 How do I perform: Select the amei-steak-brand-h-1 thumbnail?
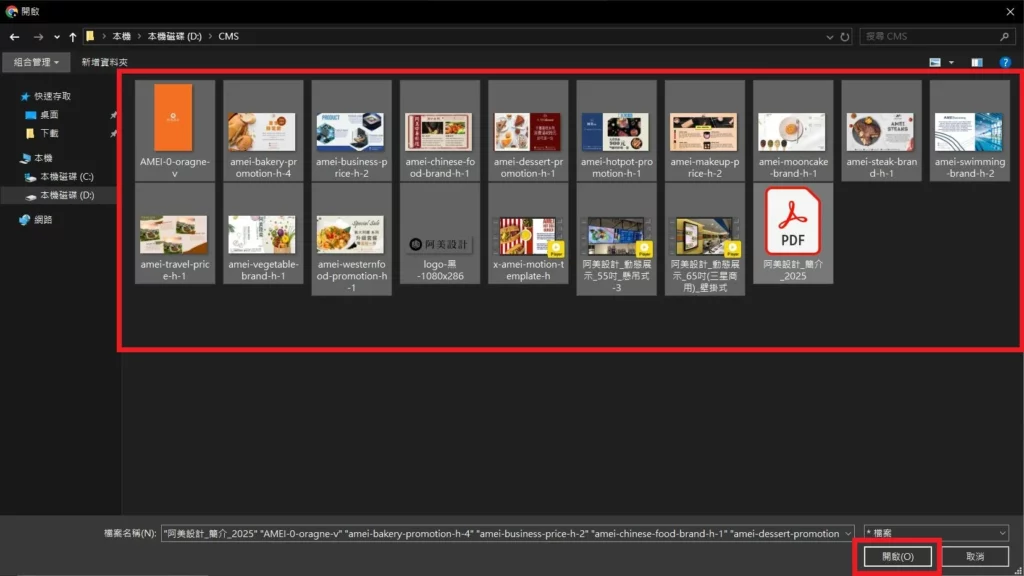[x=881, y=132]
